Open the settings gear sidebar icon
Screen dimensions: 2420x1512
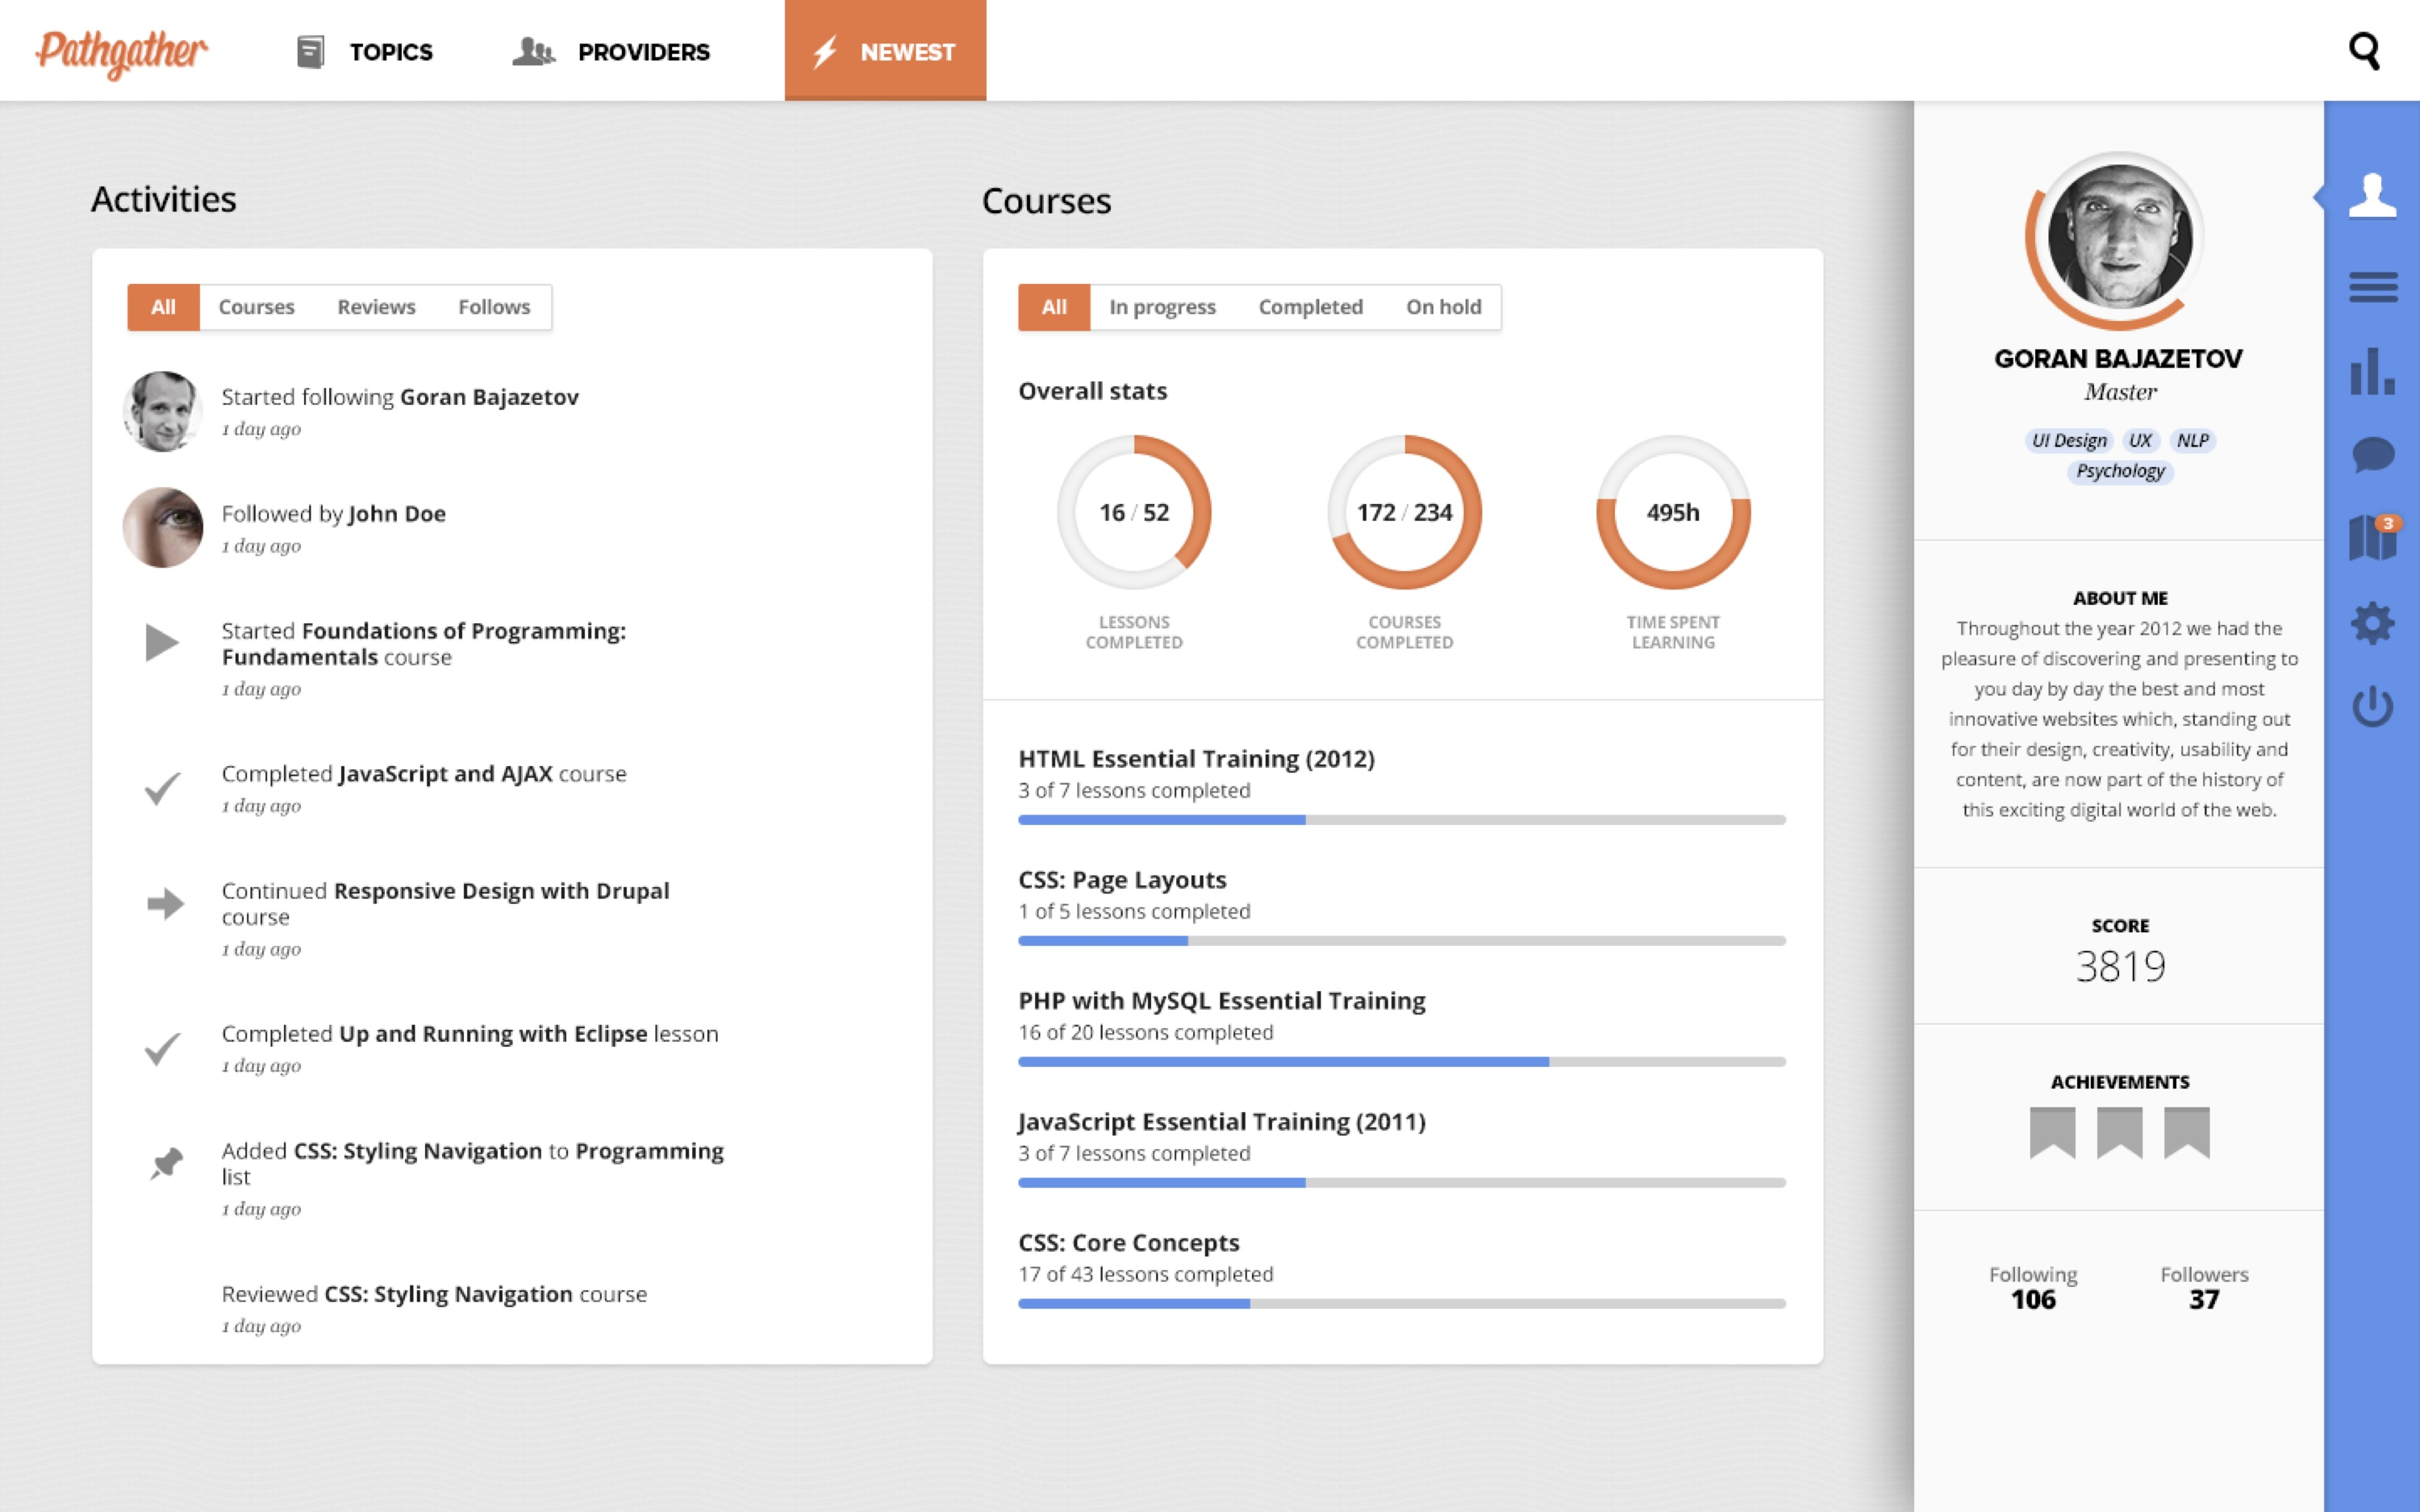pos(2372,623)
